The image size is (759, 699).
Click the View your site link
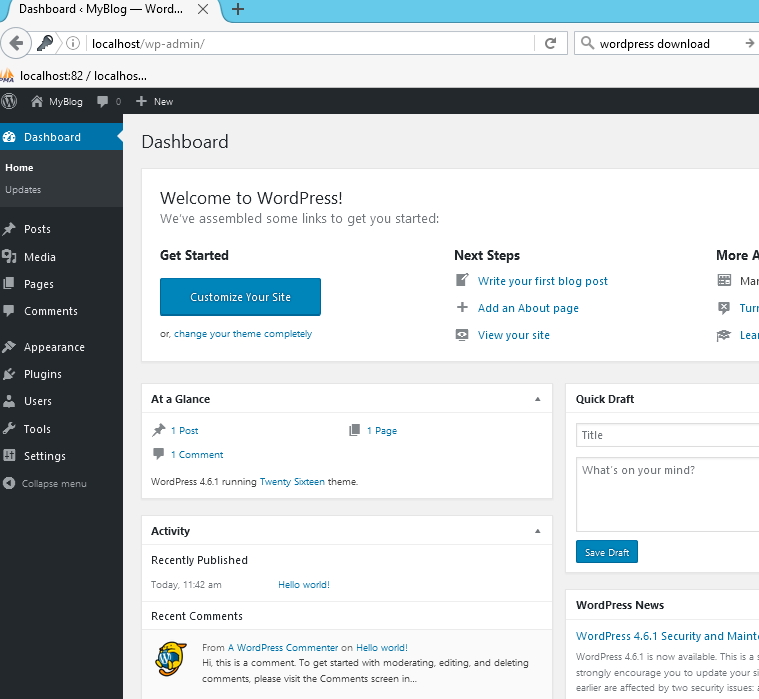pyautogui.click(x=514, y=335)
